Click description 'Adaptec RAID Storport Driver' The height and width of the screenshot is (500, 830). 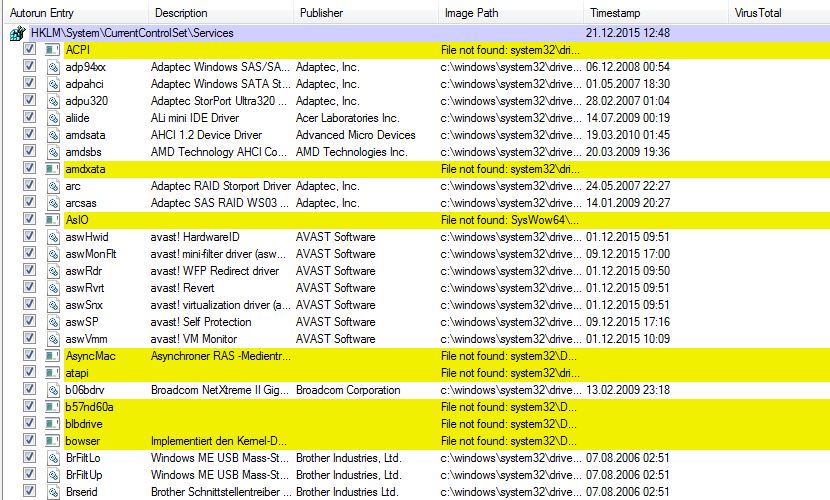click(221, 186)
